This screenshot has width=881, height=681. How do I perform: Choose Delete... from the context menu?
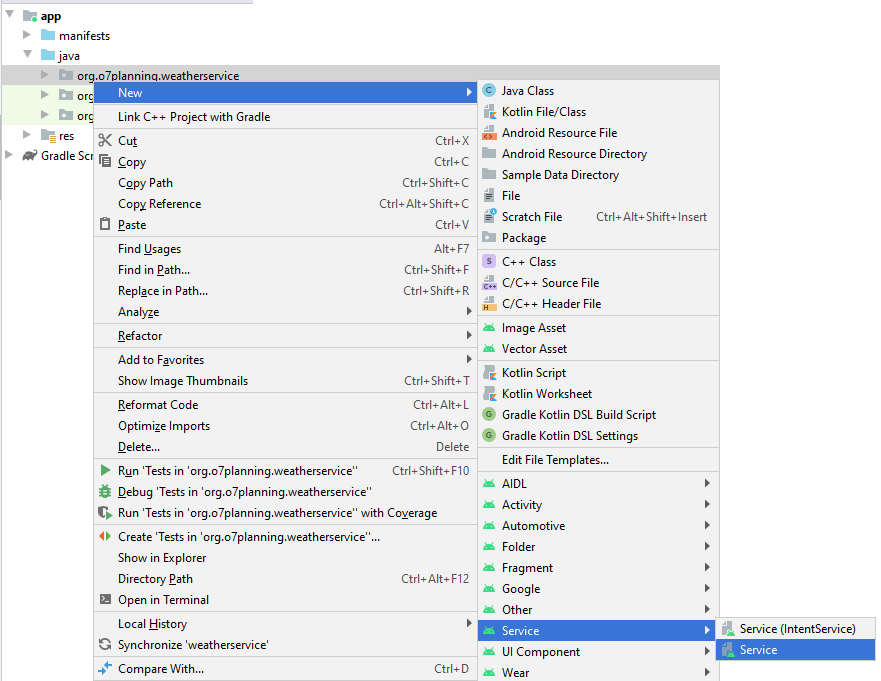pyautogui.click(x=285, y=447)
